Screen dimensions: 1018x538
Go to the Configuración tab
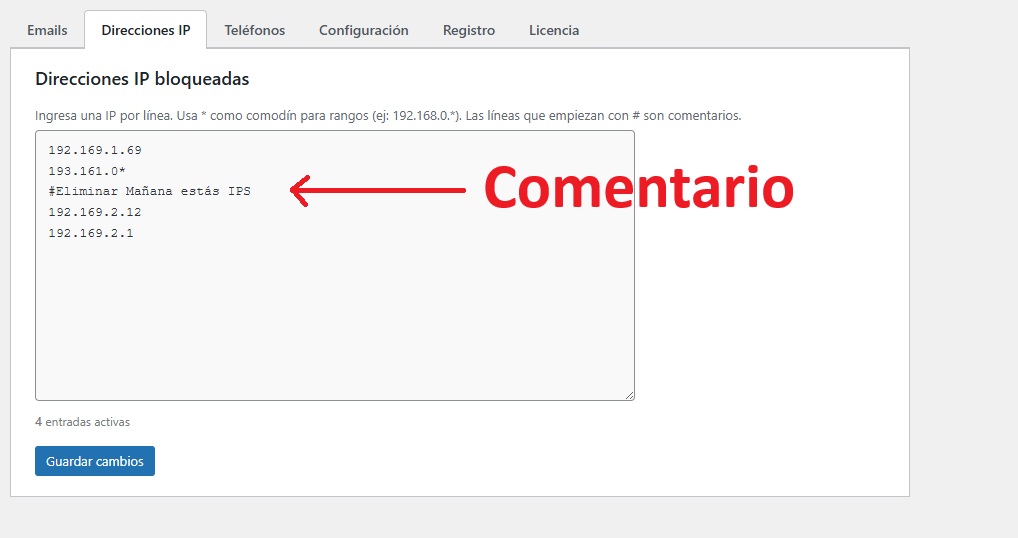[x=363, y=30]
